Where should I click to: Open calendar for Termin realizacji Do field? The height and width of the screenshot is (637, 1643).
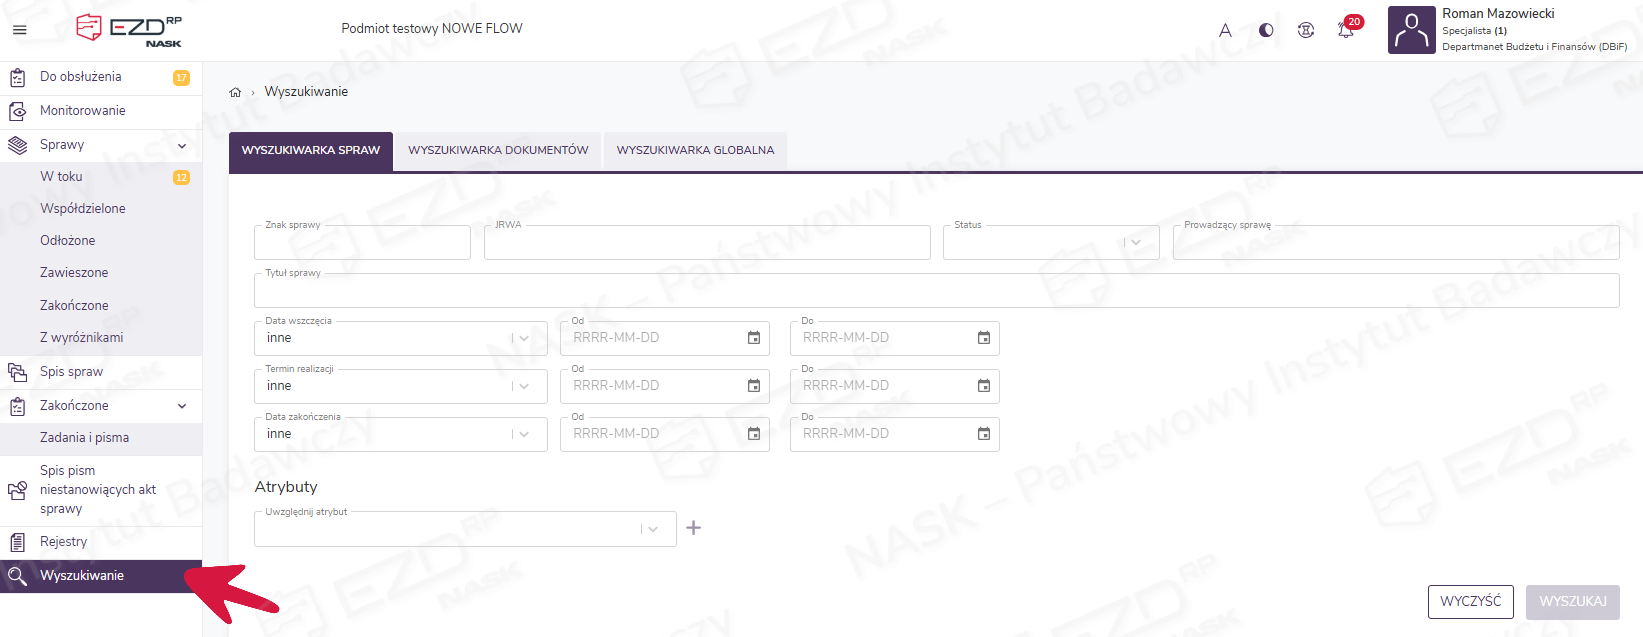pos(983,386)
